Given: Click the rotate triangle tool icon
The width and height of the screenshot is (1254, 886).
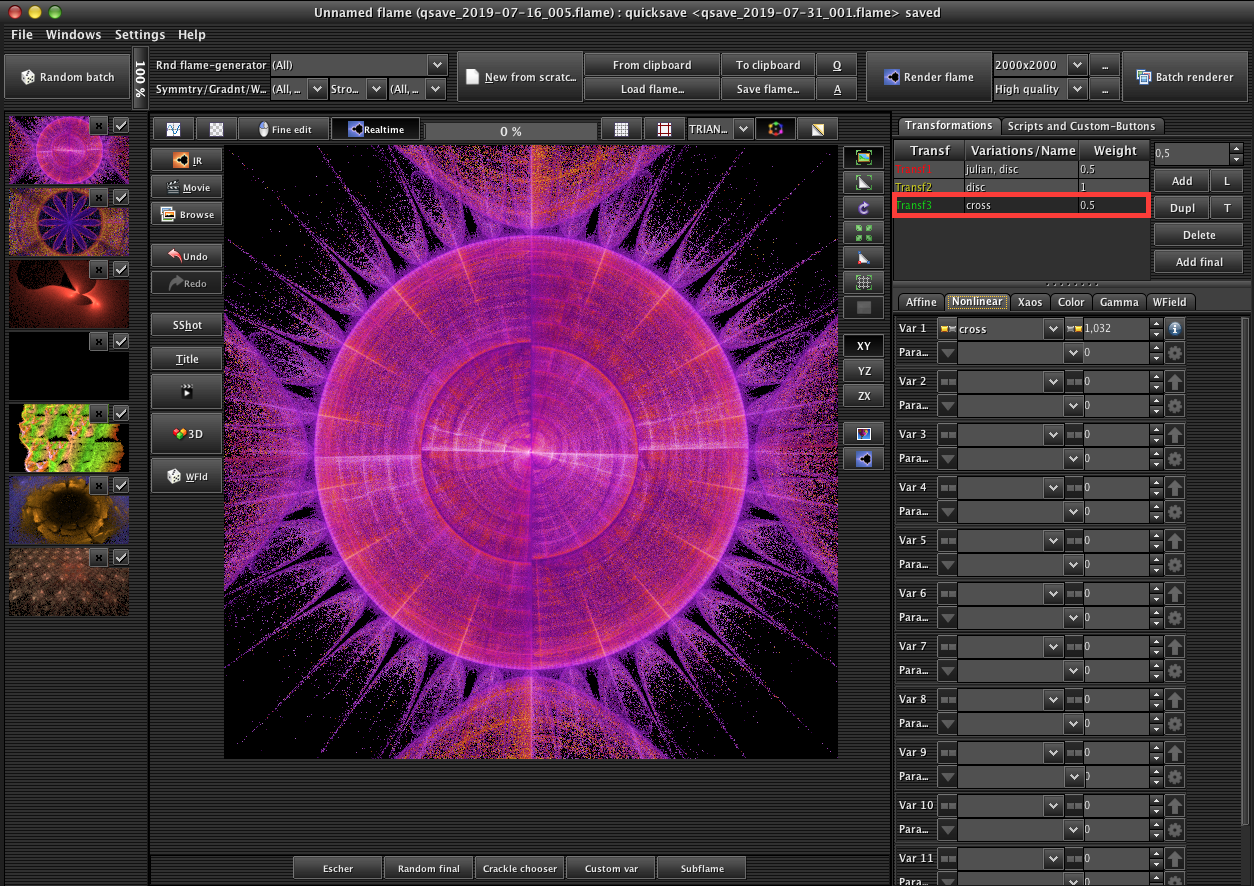Looking at the screenshot, I should (x=863, y=208).
